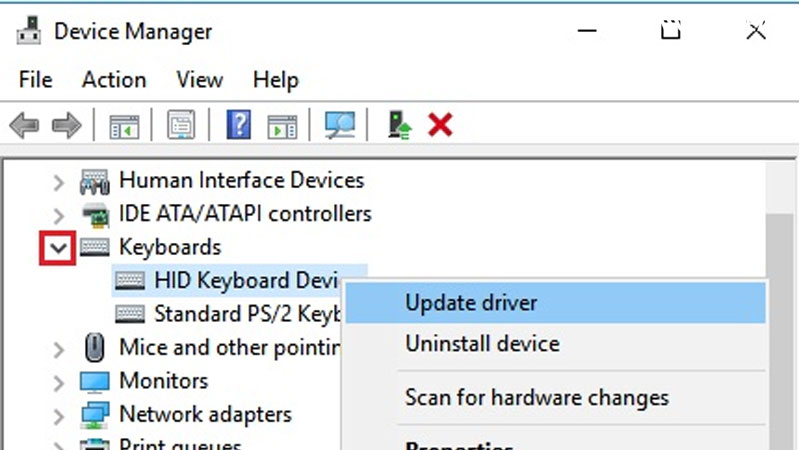This screenshot has width=800, height=450.
Task: Click the red X Uninstall device icon
Action: point(440,125)
